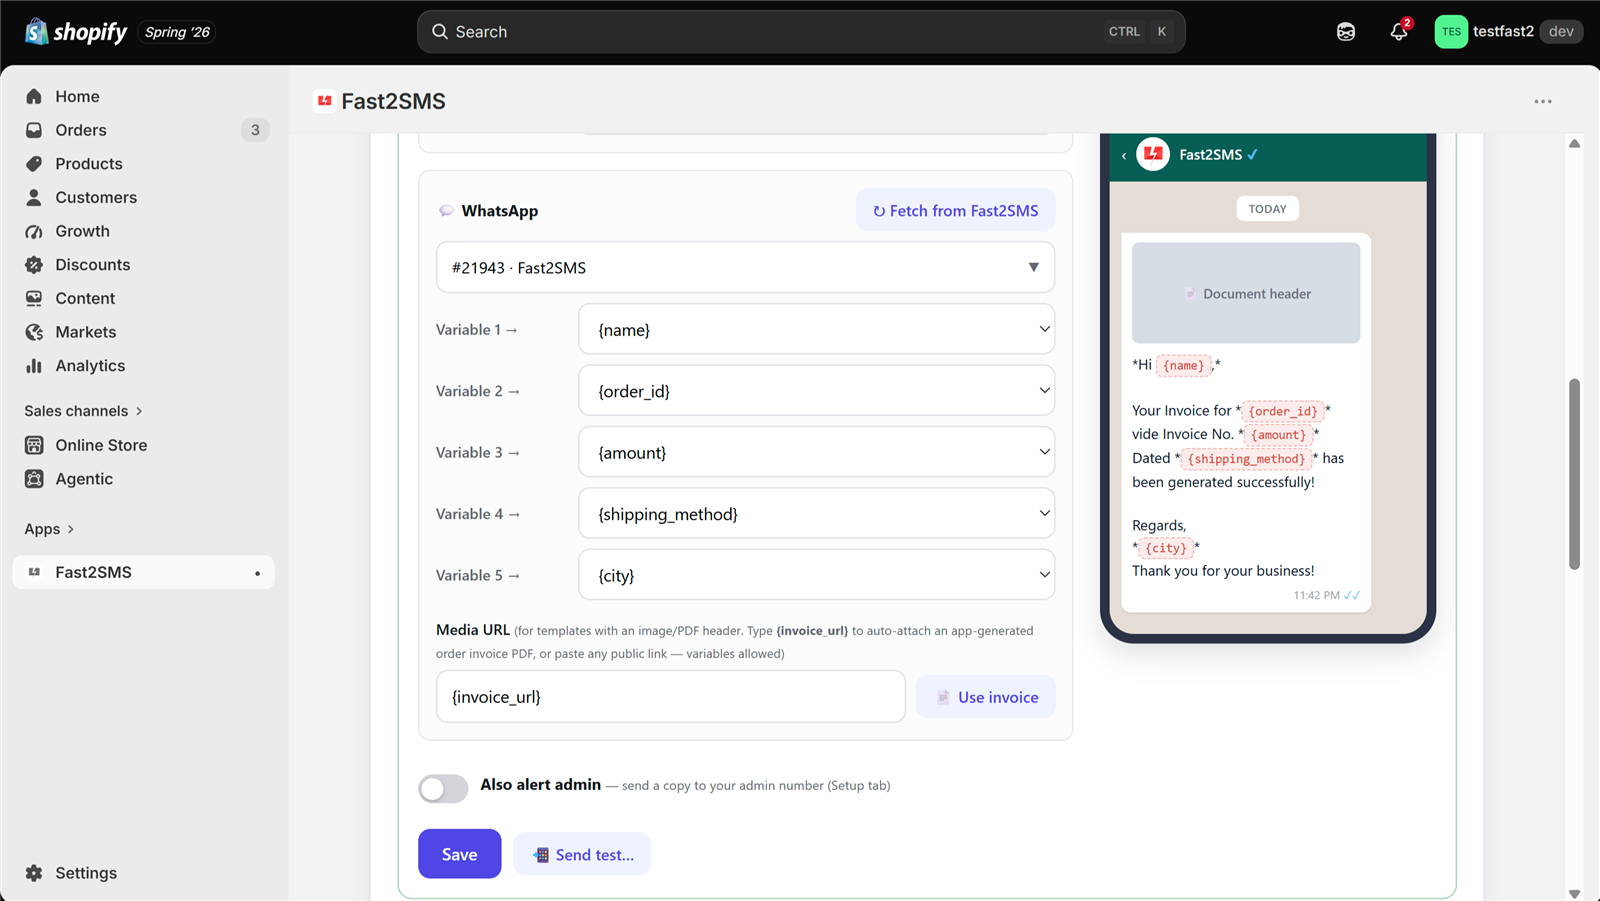Open Content icon in sidebar
This screenshot has height=901, width=1600.
click(x=34, y=298)
